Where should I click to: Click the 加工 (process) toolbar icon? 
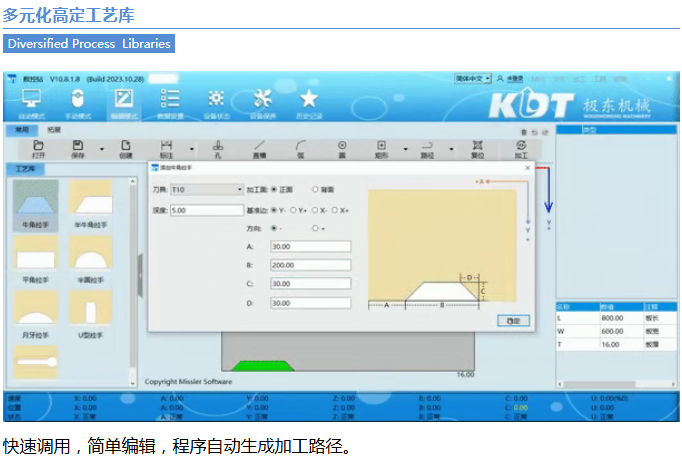[521, 149]
